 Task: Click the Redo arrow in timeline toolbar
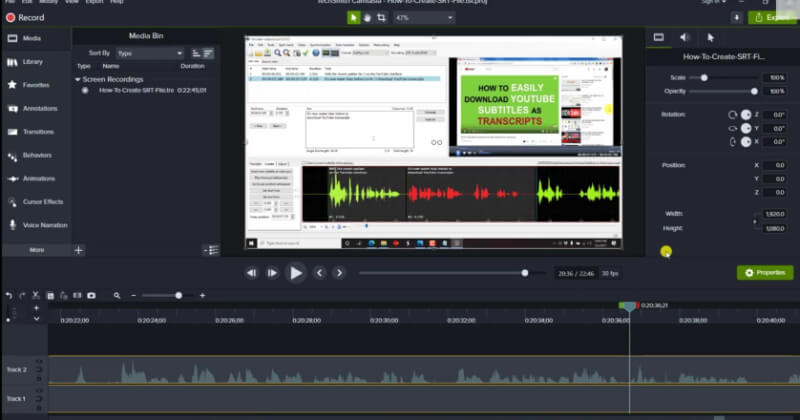pyautogui.click(x=22, y=295)
